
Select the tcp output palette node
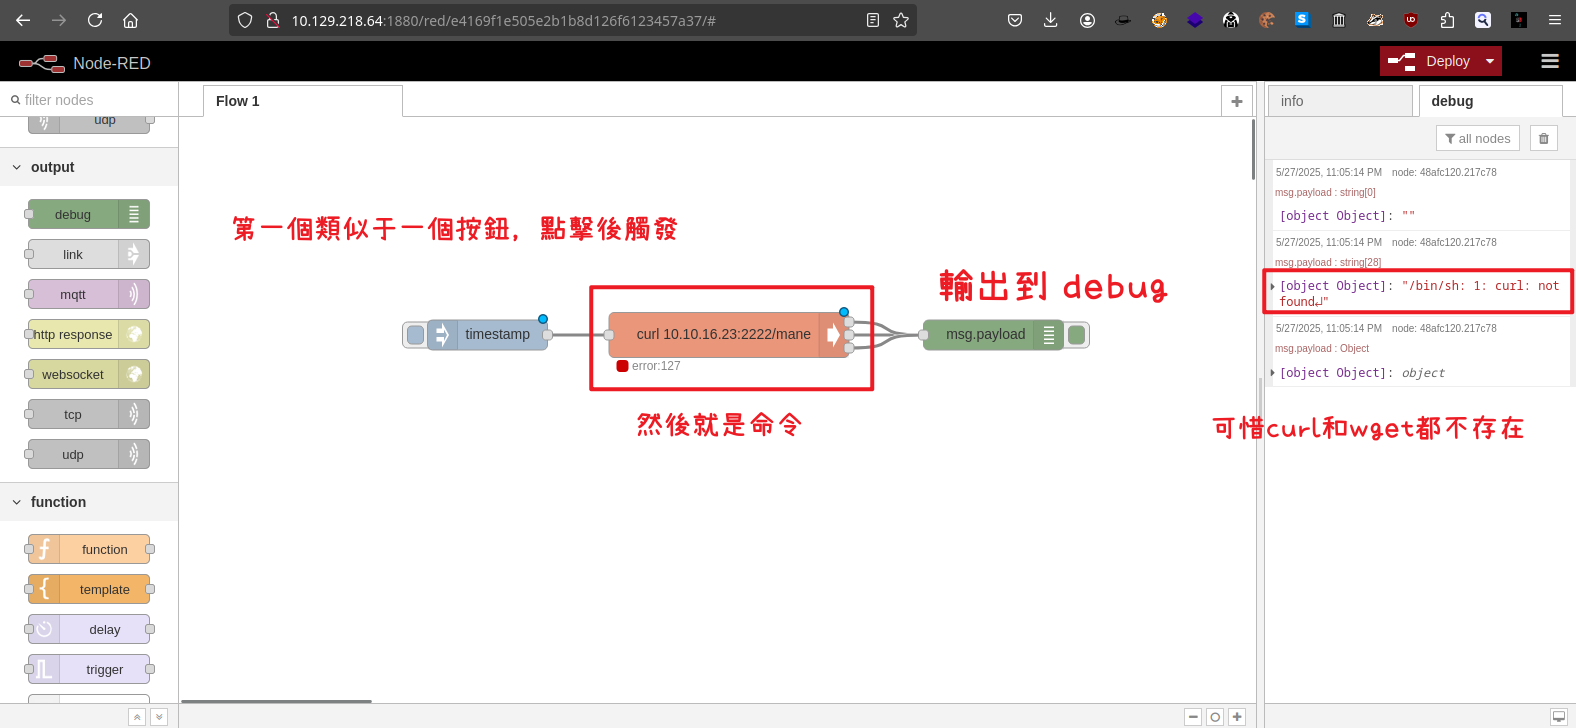(89, 414)
